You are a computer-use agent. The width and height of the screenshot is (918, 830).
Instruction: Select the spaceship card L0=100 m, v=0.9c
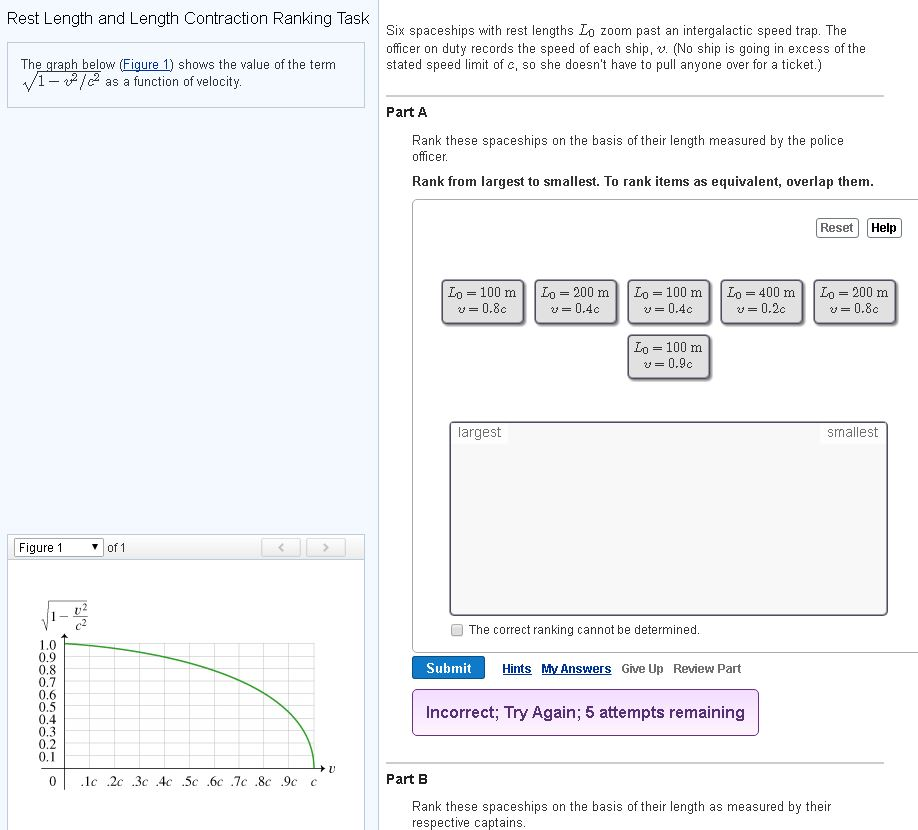click(668, 357)
